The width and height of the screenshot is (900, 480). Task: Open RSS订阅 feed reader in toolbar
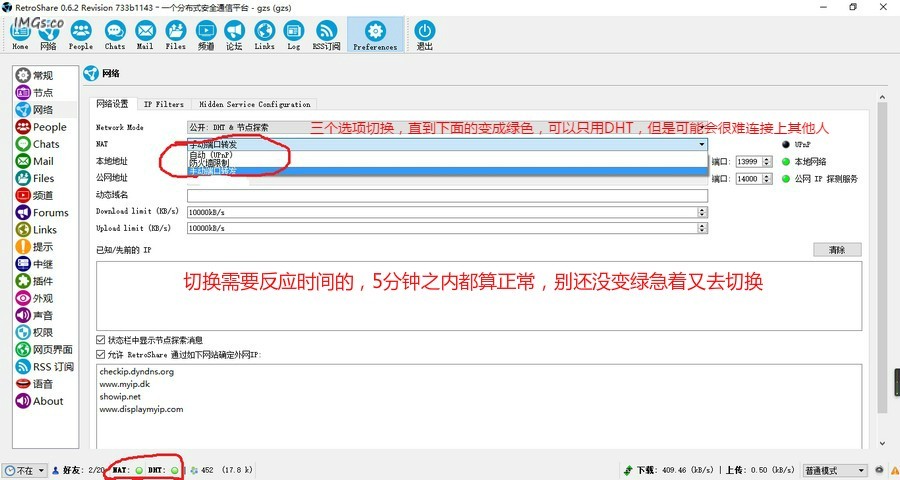326,34
